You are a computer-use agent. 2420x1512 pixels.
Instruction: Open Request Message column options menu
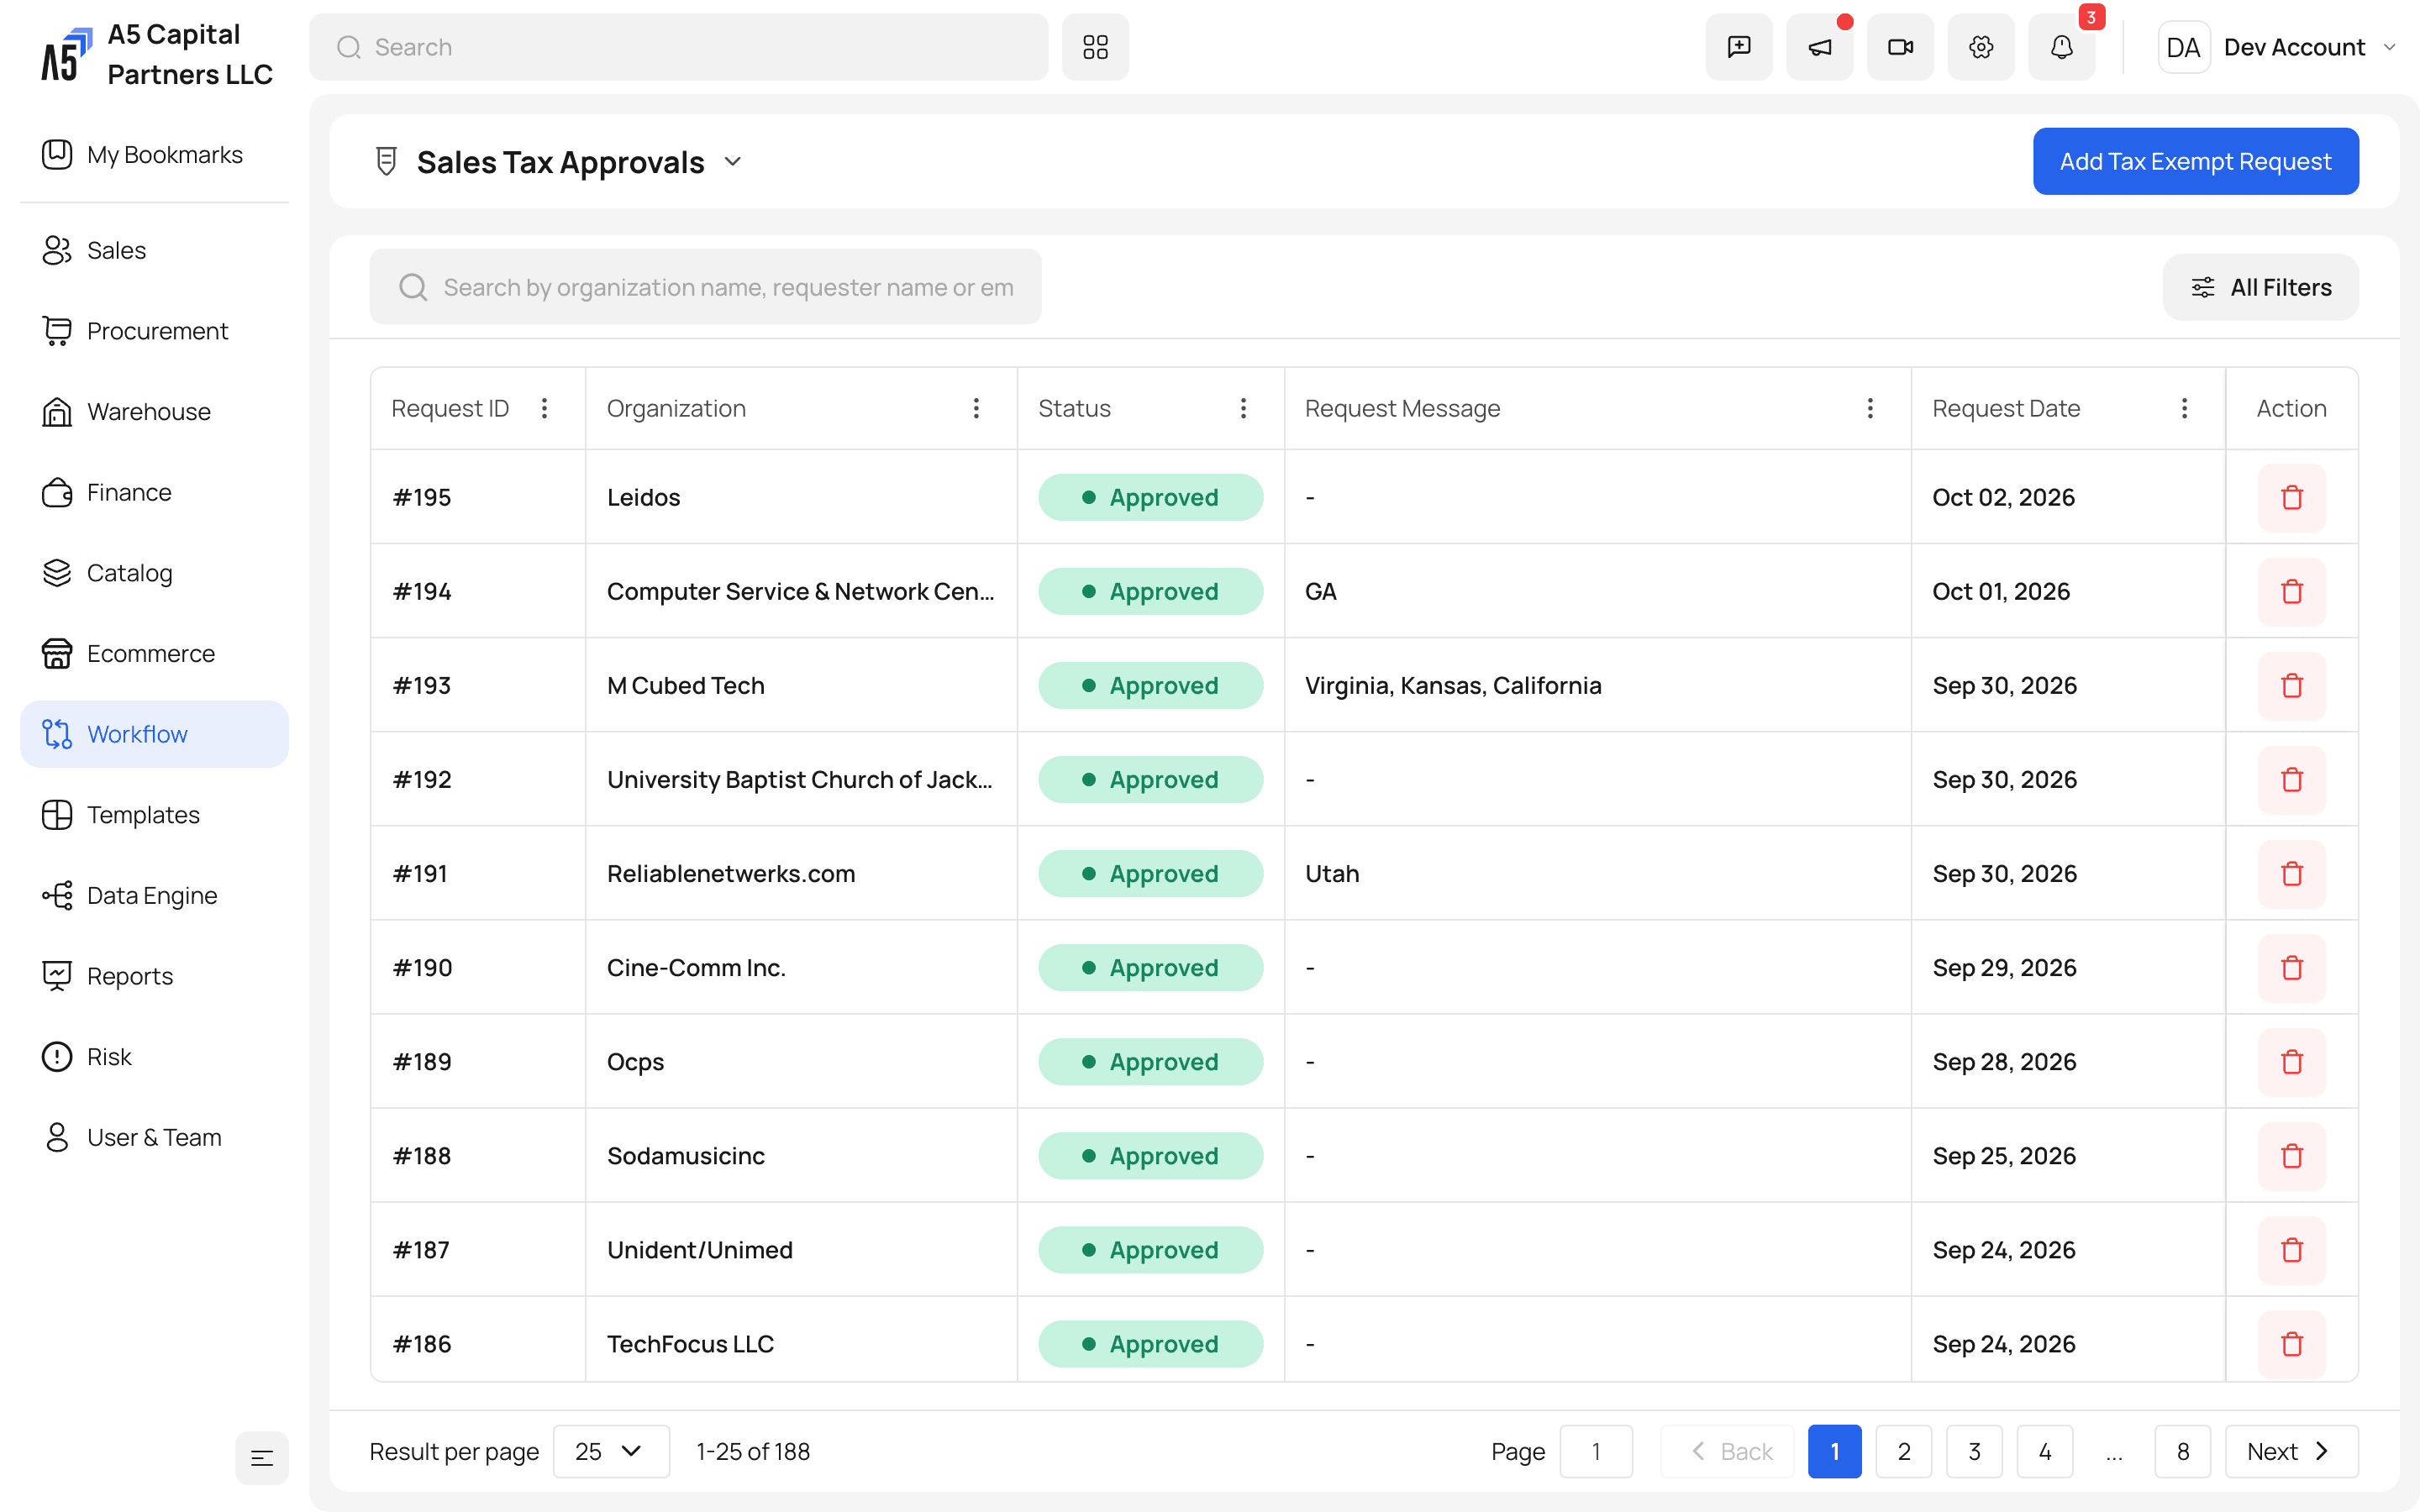(x=1870, y=408)
